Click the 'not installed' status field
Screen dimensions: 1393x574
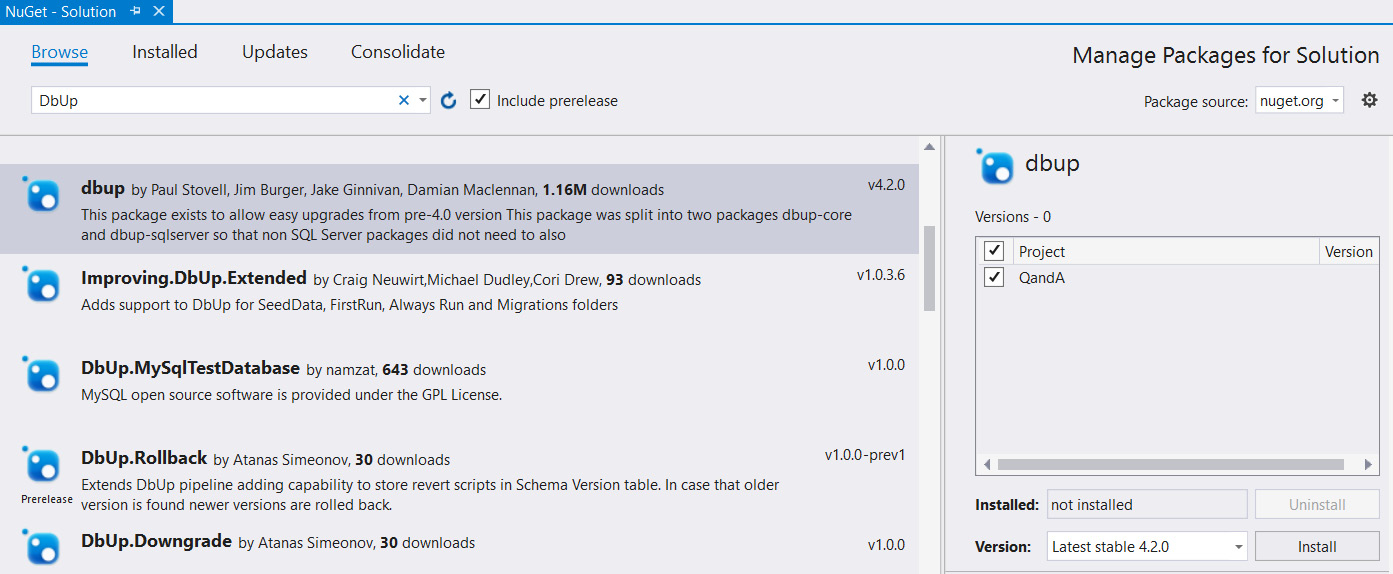click(1147, 504)
